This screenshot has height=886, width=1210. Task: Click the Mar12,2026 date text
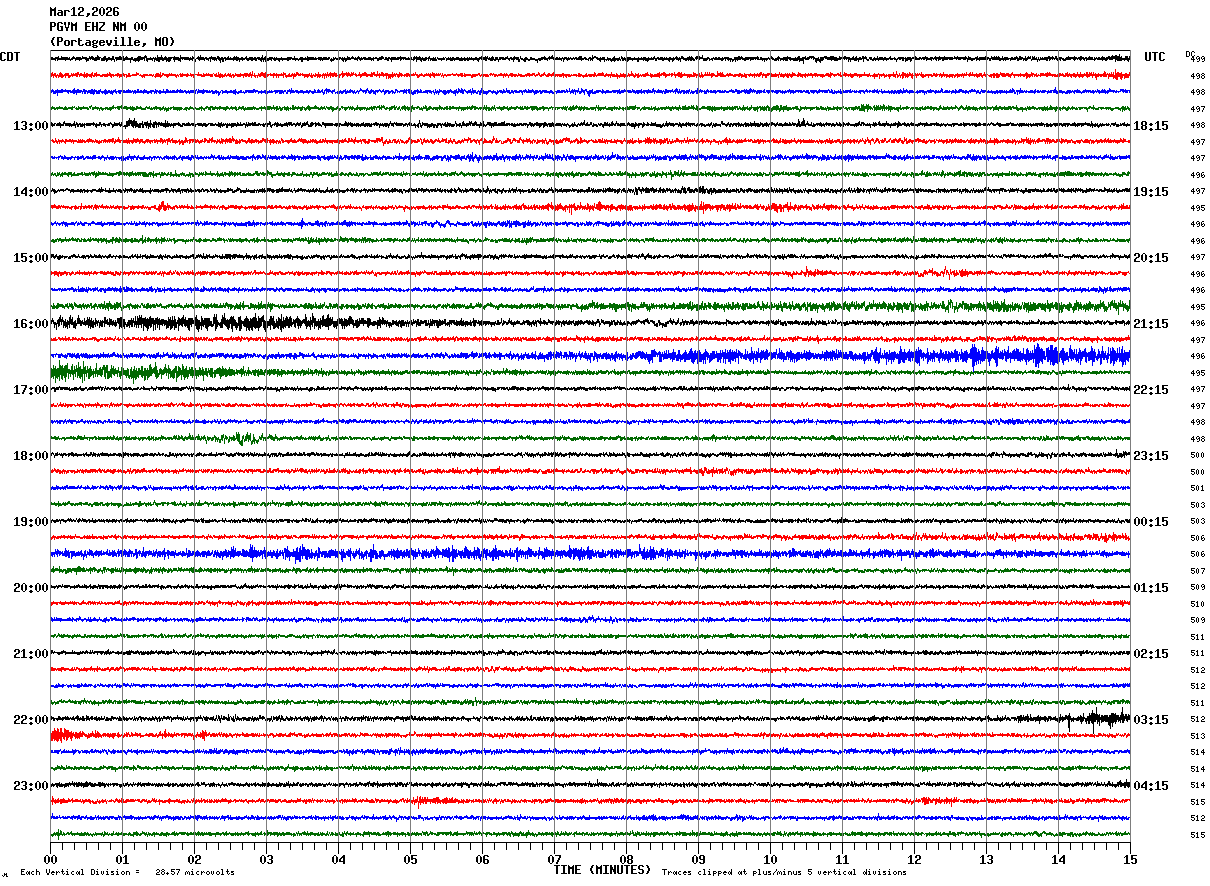(x=84, y=12)
